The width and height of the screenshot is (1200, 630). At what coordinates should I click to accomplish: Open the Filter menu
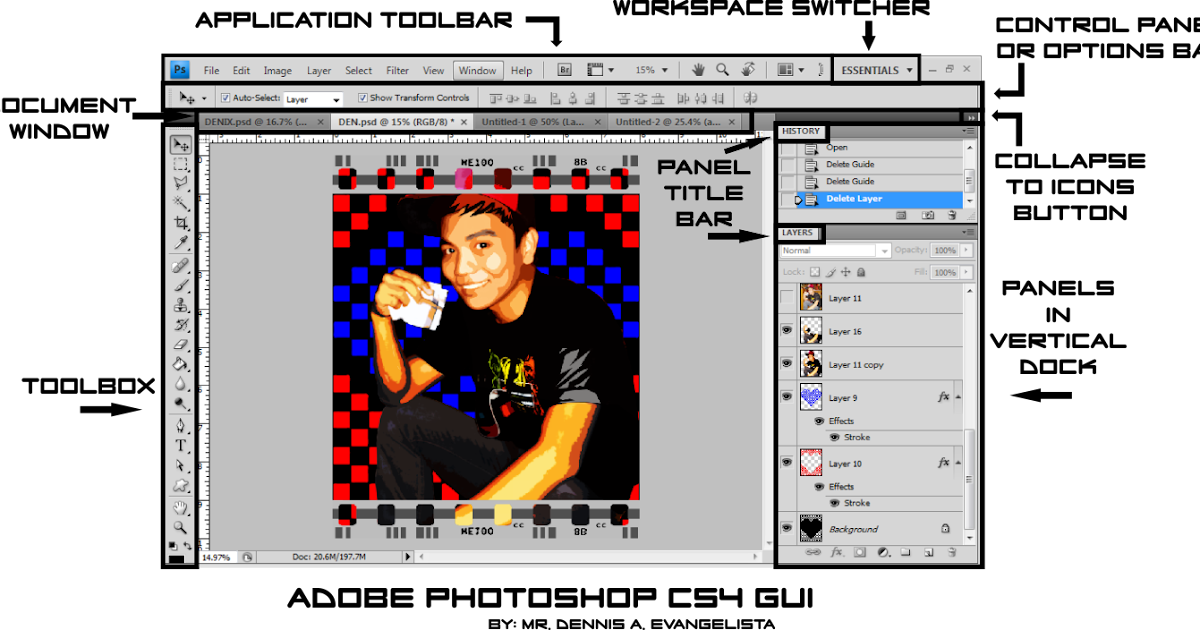pos(397,71)
